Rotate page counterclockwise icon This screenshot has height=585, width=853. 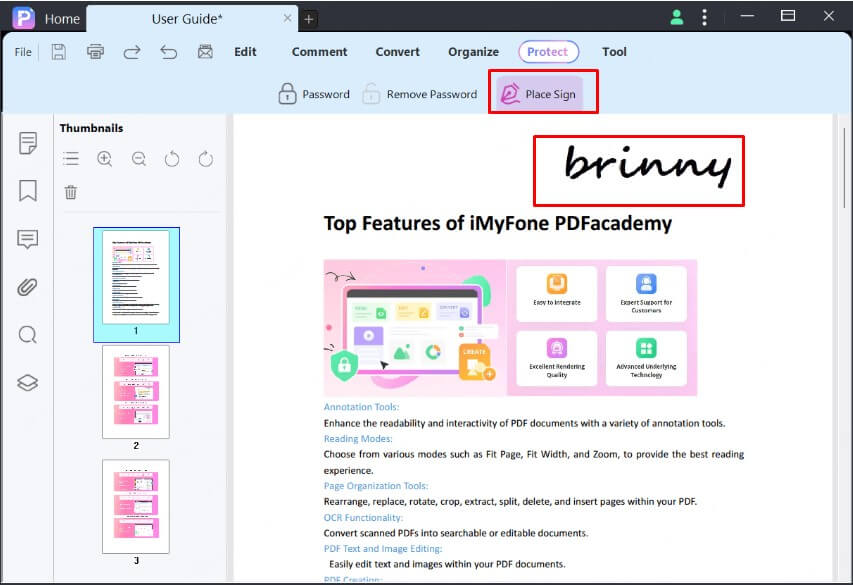tap(172, 159)
